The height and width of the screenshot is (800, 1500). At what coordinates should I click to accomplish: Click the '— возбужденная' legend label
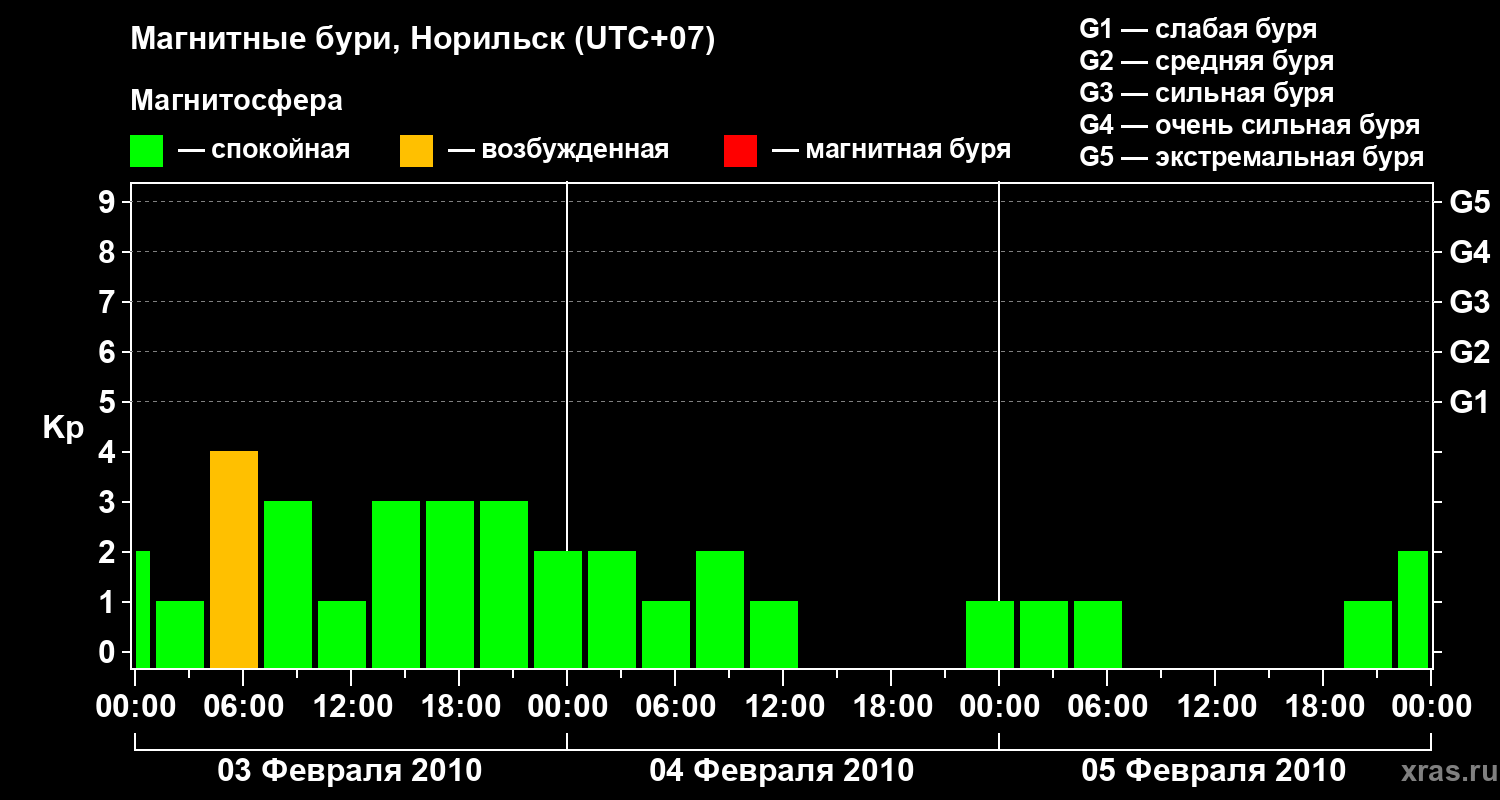[x=558, y=151]
